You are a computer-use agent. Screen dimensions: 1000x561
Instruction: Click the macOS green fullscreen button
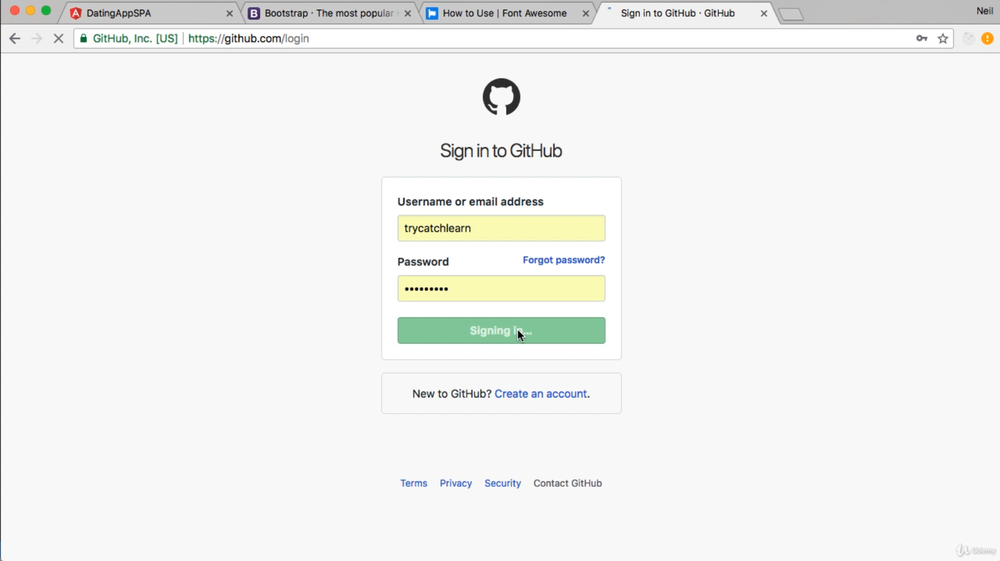point(46,11)
